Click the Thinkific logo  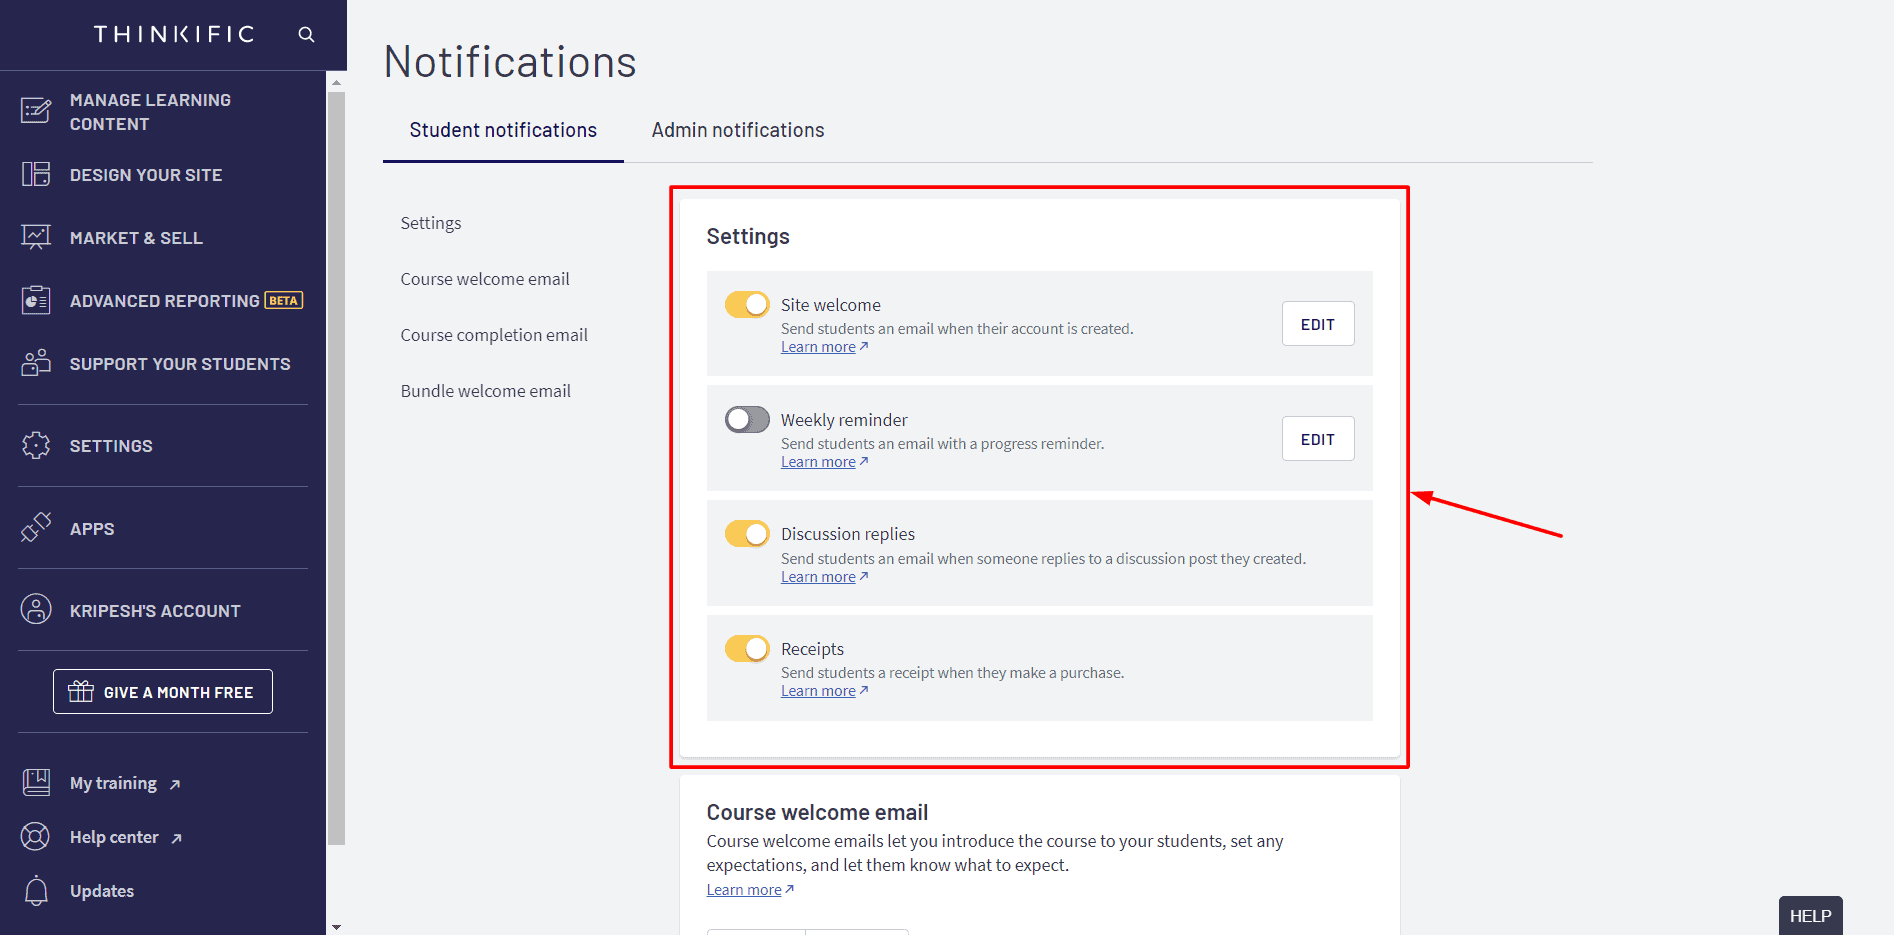point(174,35)
